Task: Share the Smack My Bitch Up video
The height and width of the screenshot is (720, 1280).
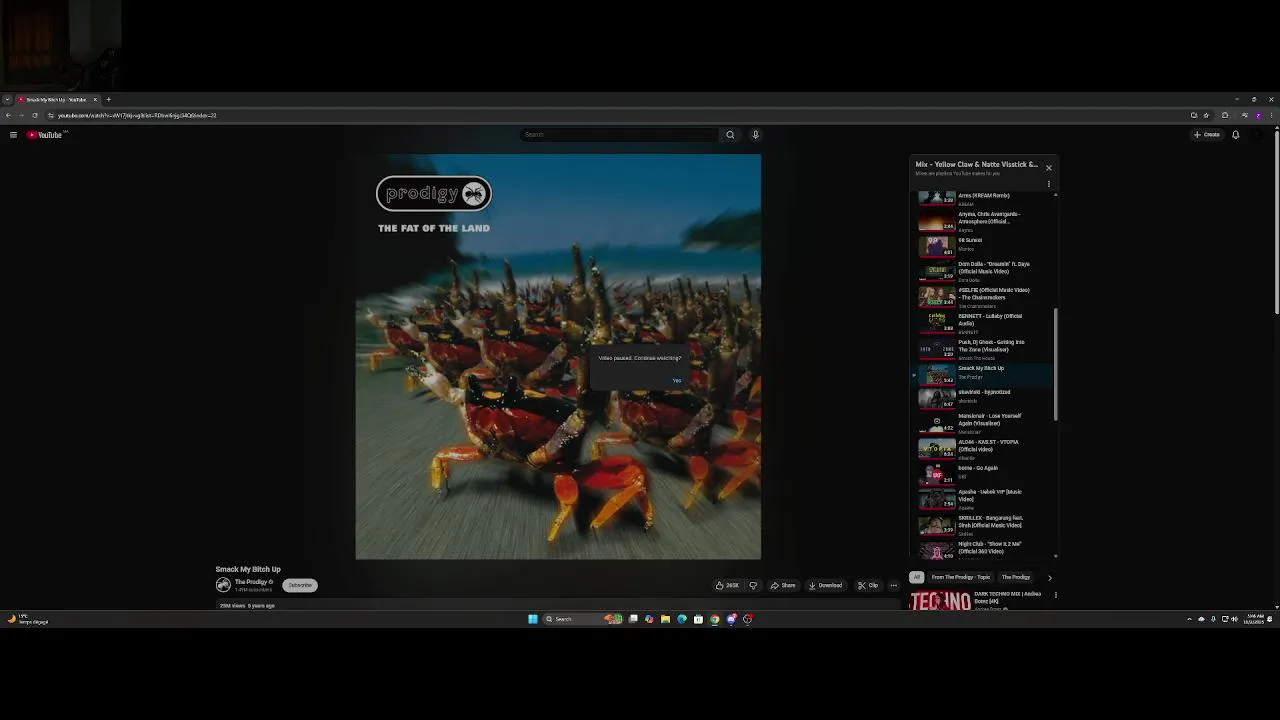Action: pos(783,586)
